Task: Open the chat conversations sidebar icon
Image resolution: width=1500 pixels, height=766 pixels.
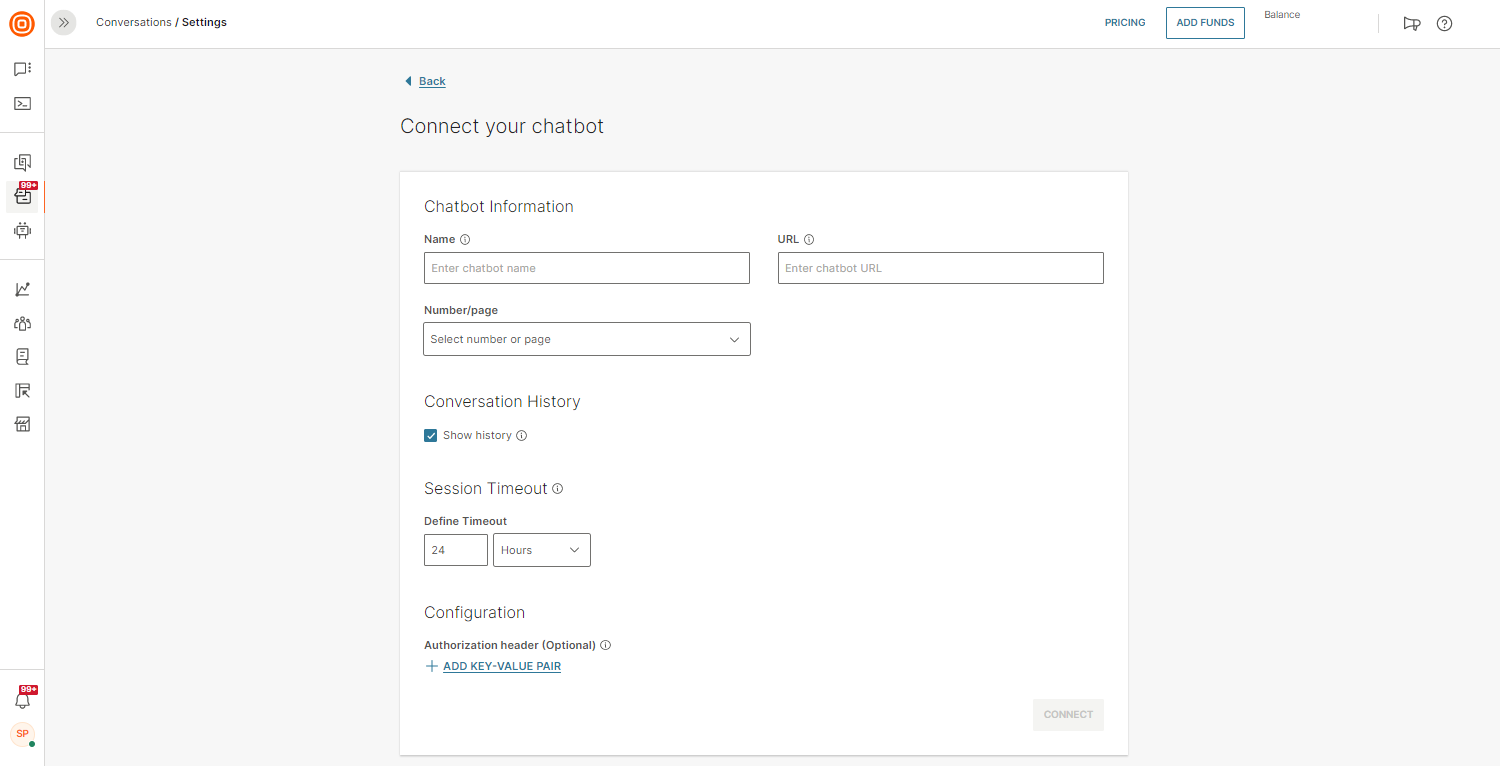Action: (x=22, y=69)
